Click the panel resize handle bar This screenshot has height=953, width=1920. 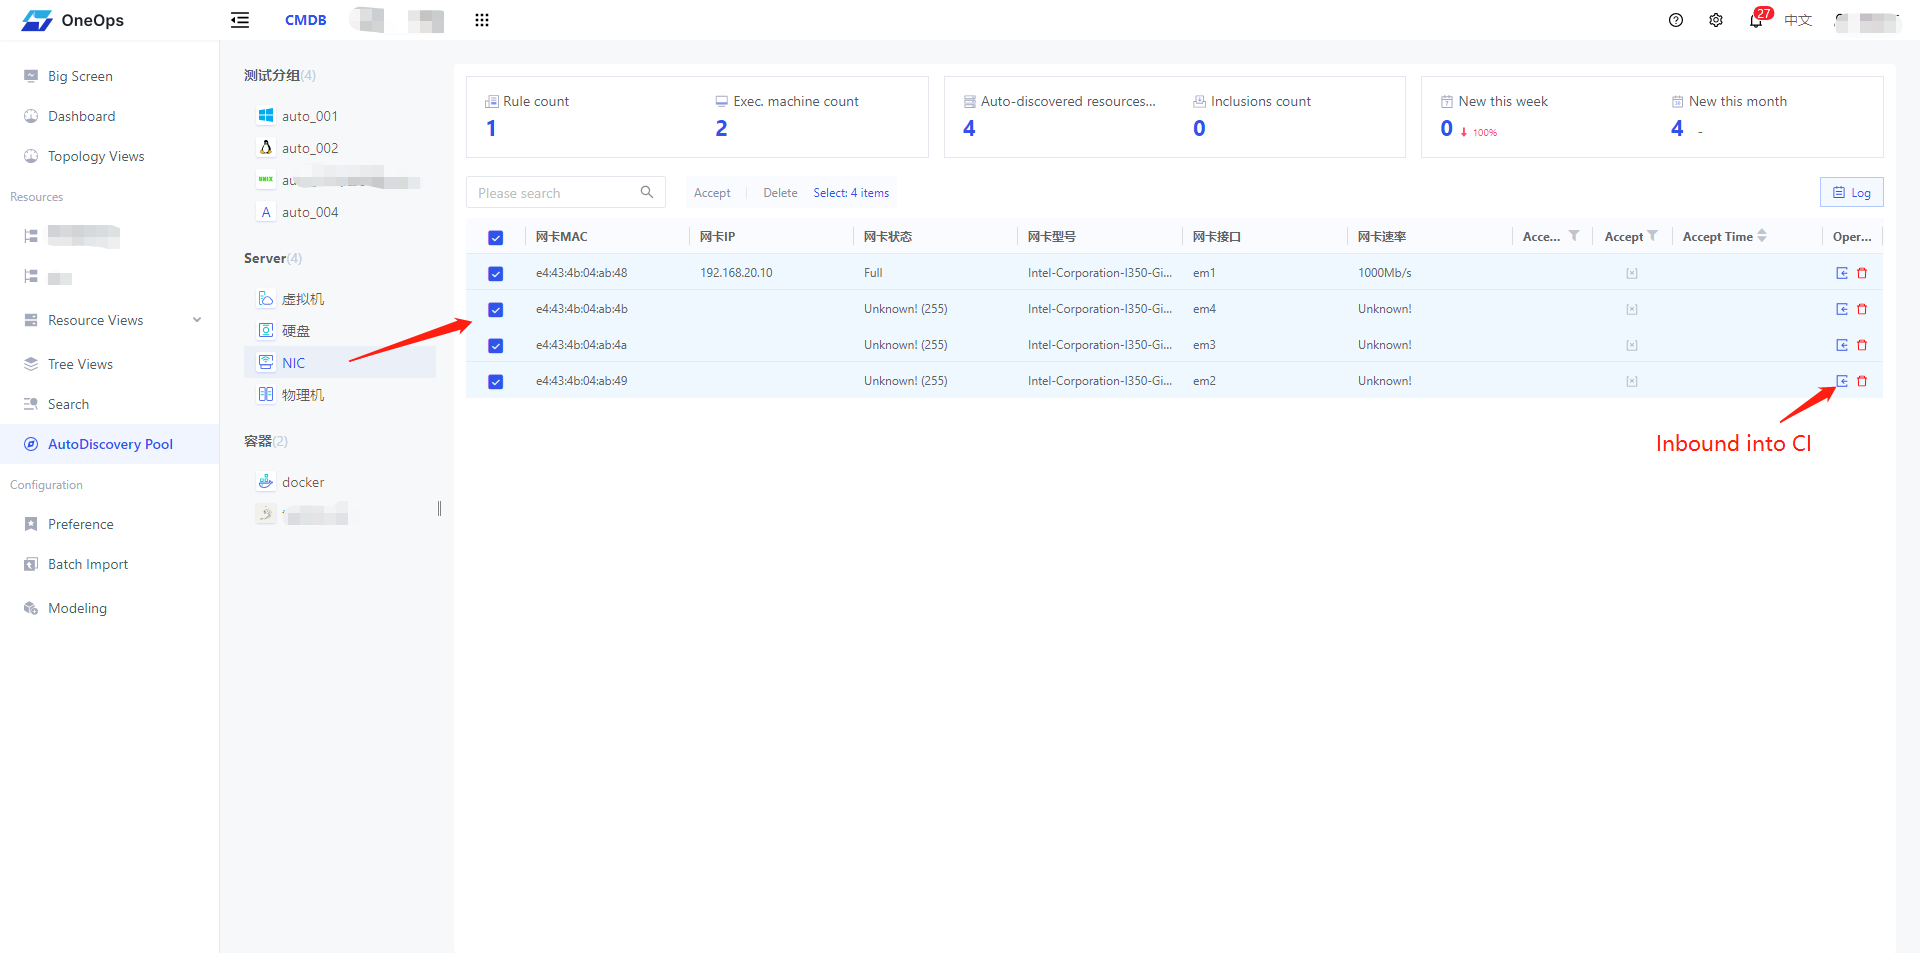[439, 509]
